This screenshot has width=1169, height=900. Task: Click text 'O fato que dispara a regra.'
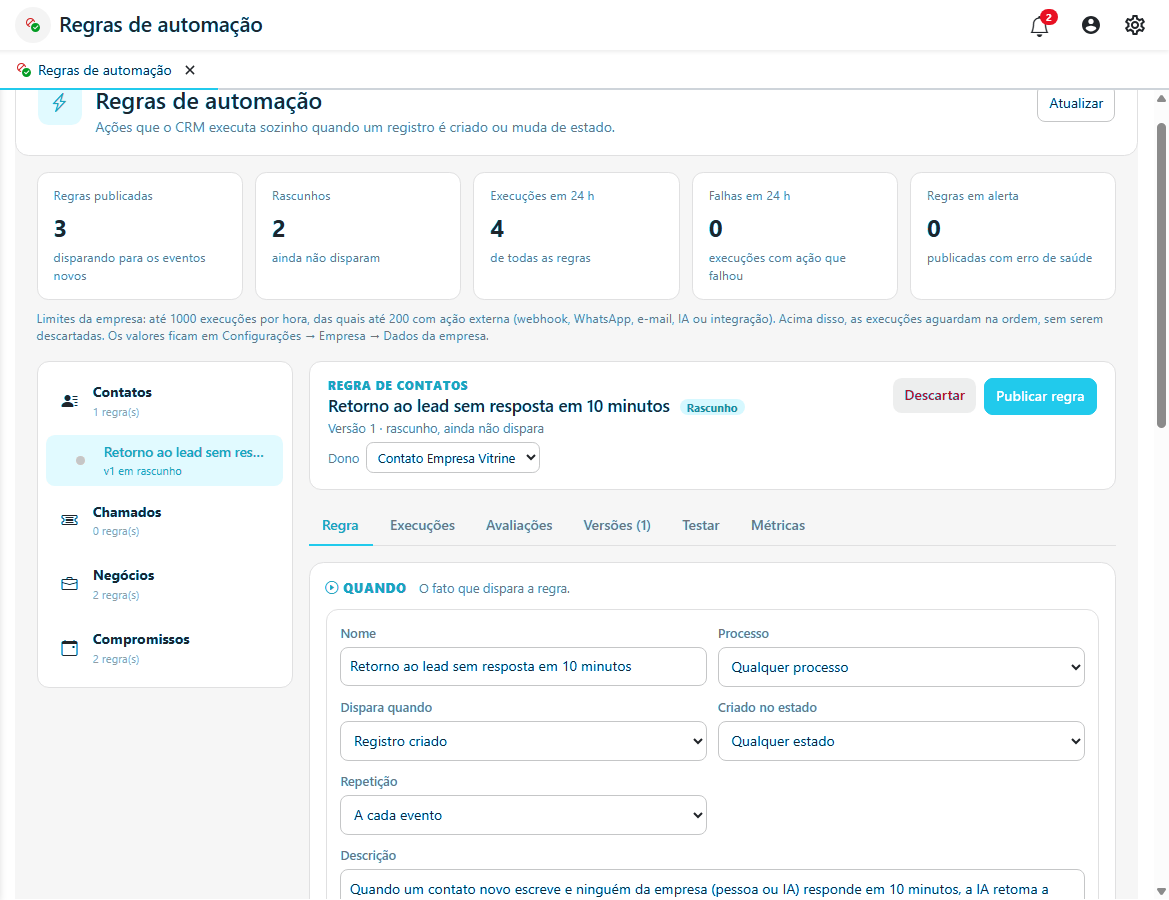coord(494,588)
